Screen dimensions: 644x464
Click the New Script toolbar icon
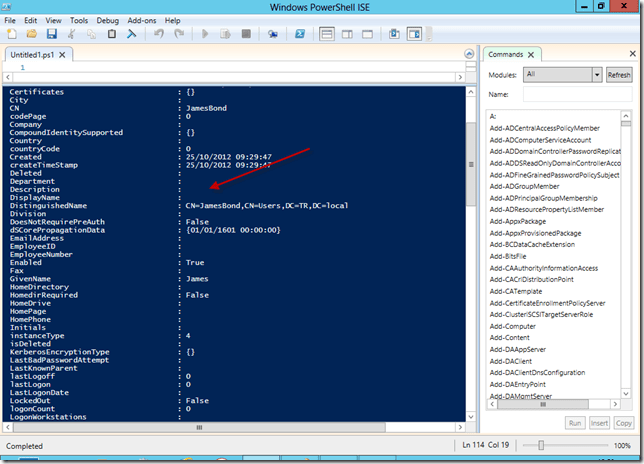click(12, 34)
